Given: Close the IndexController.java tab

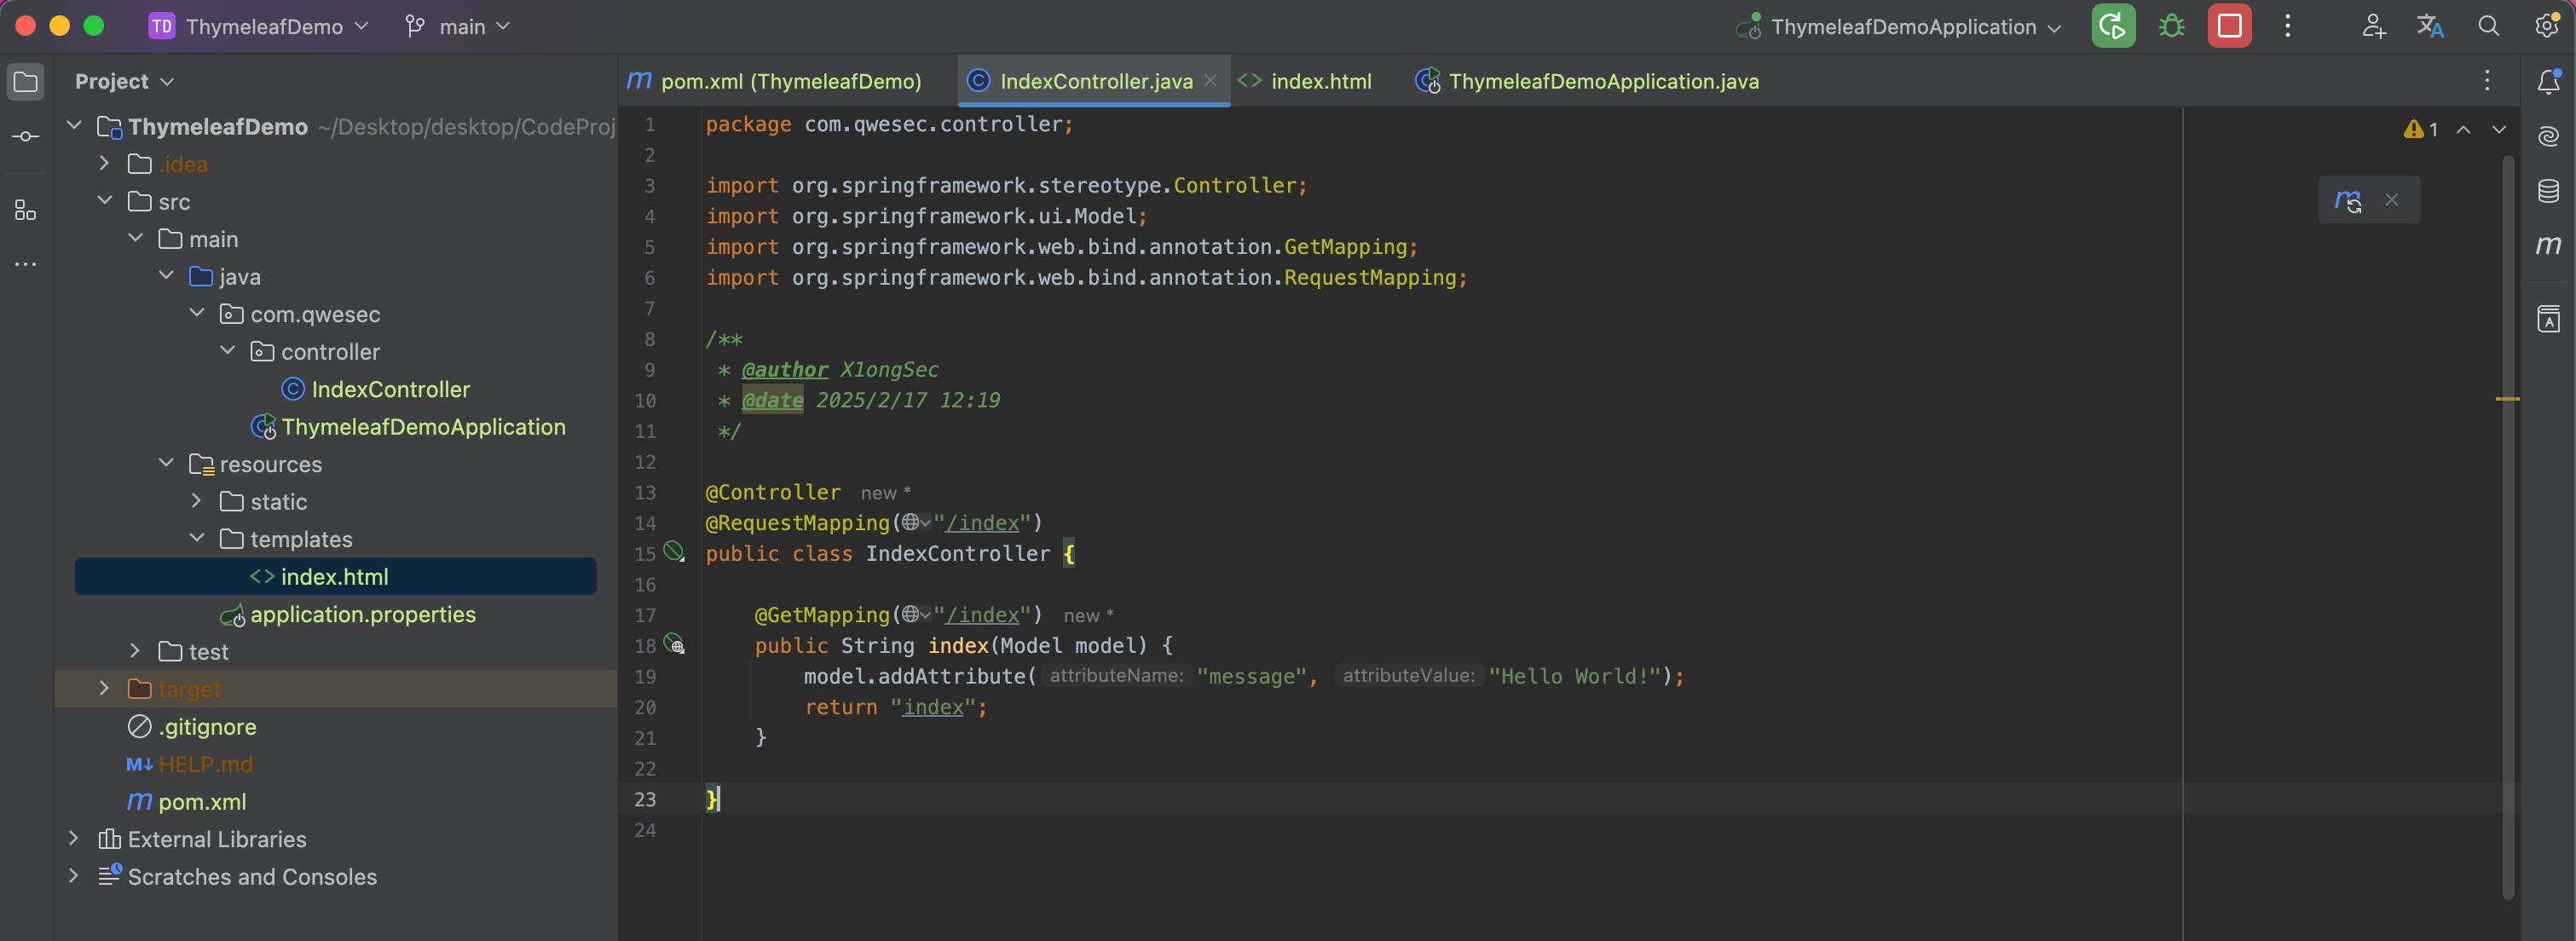Looking at the screenshot, I should (1210, 81).
